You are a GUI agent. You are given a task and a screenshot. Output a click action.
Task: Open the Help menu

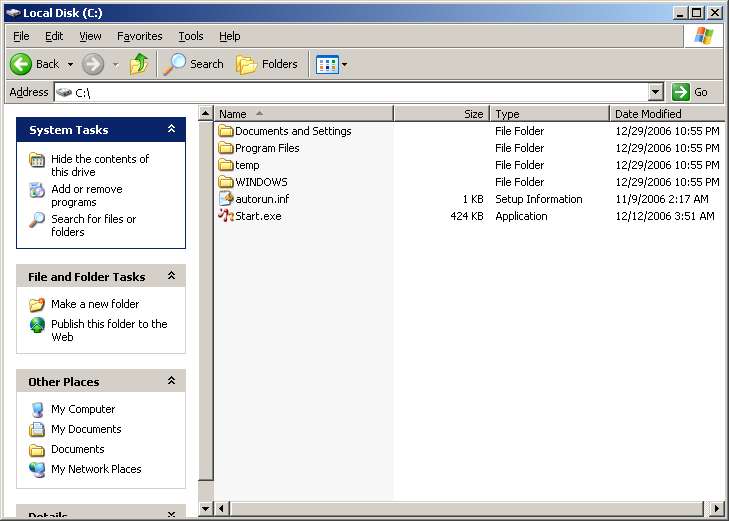[230, 36]
